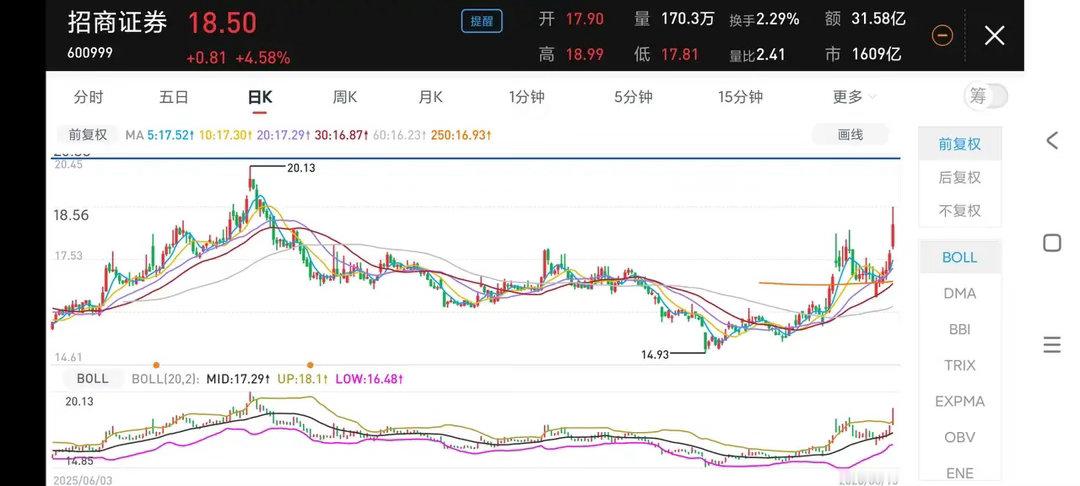Click the 额 31.58亿 turnover amount

point(864,19)
